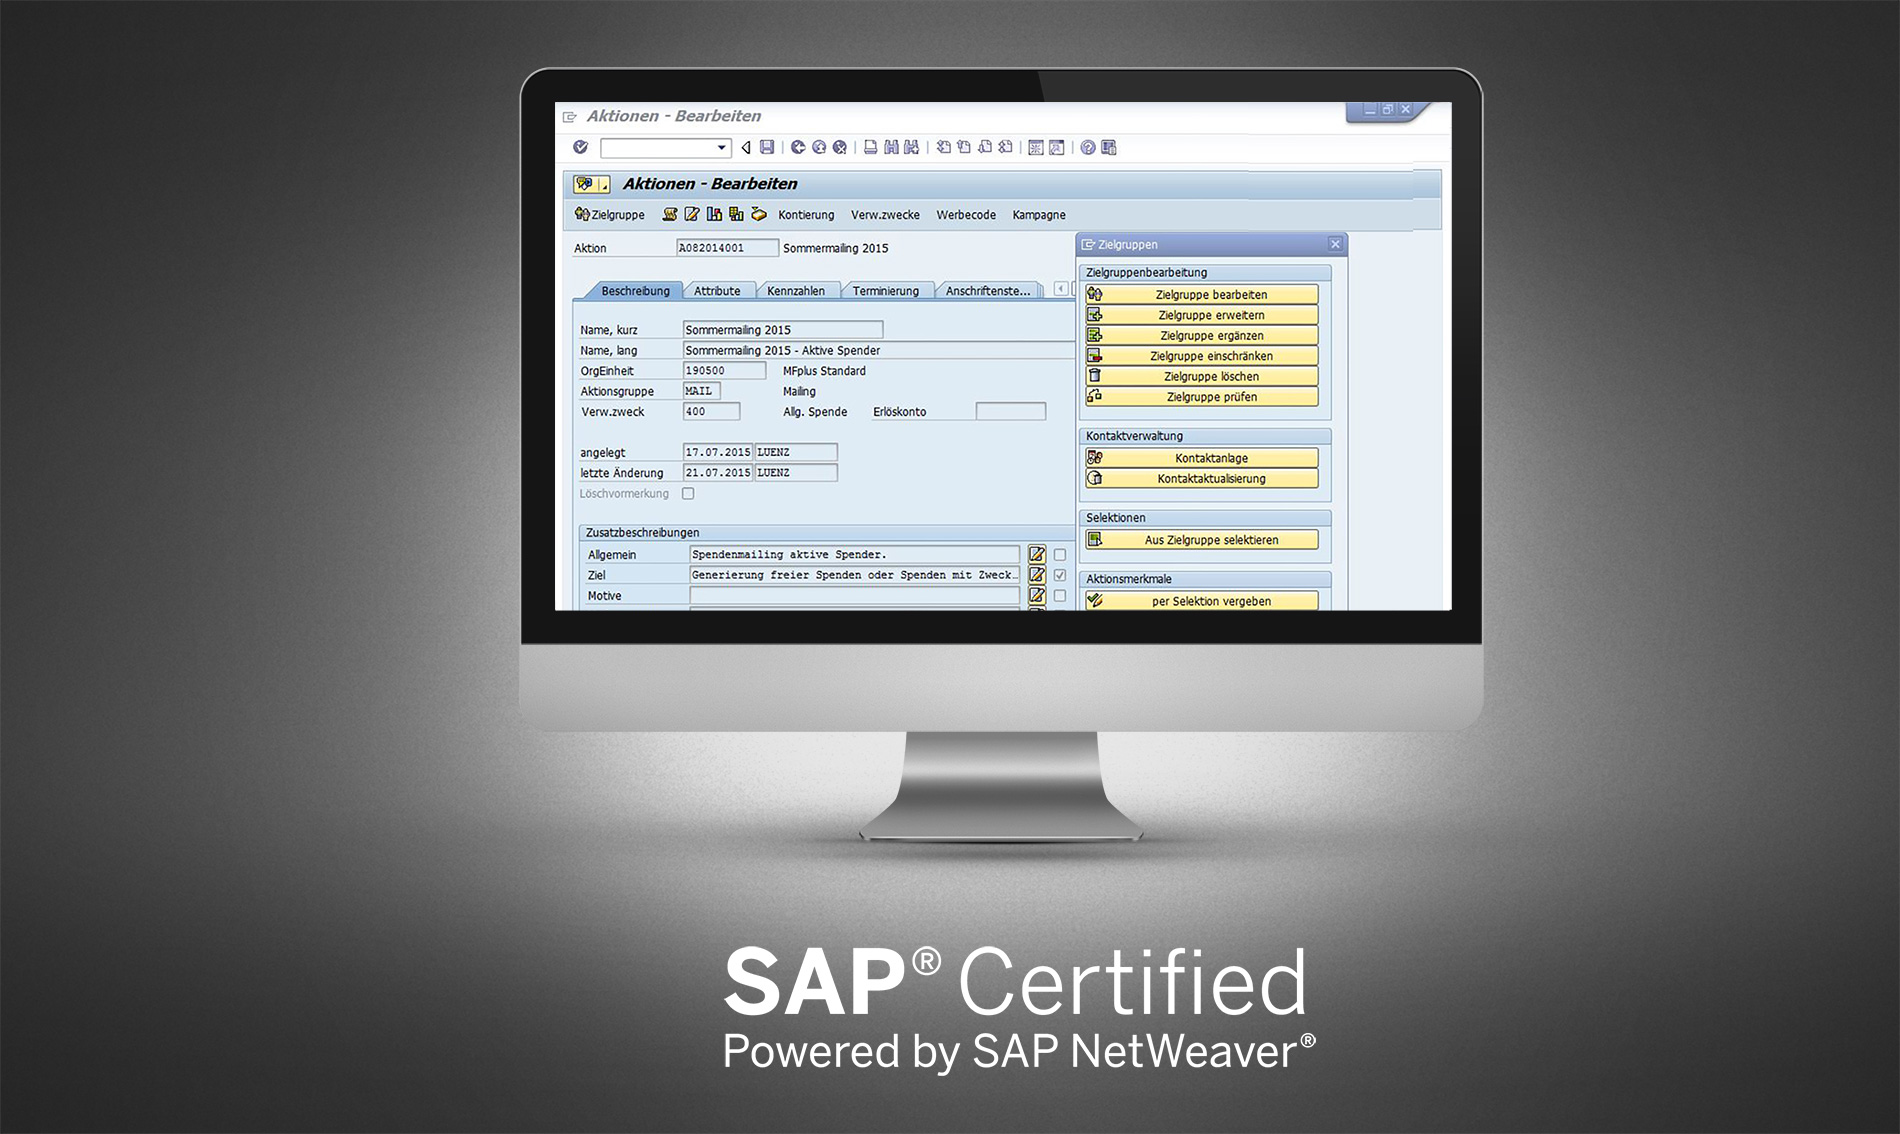This screenshot has height=1134, width=1900.
Task: Click the red Cancel icon in toolbar
Action: pos(840,147)
